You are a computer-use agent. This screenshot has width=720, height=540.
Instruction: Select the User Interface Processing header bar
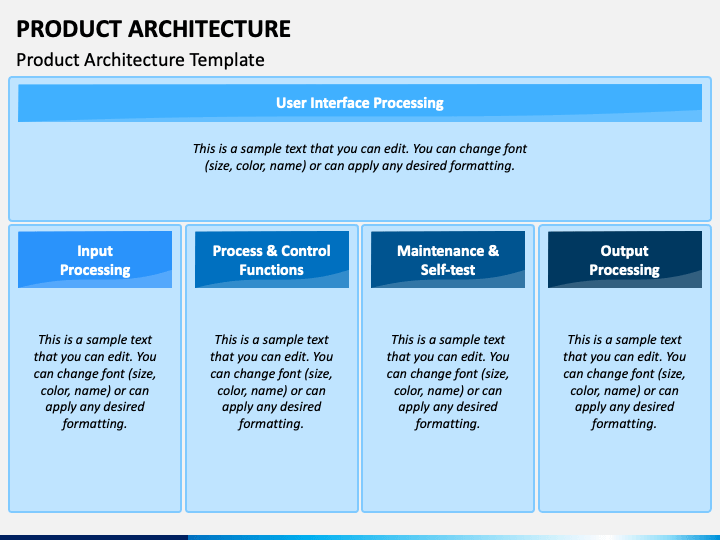(360, 103)
